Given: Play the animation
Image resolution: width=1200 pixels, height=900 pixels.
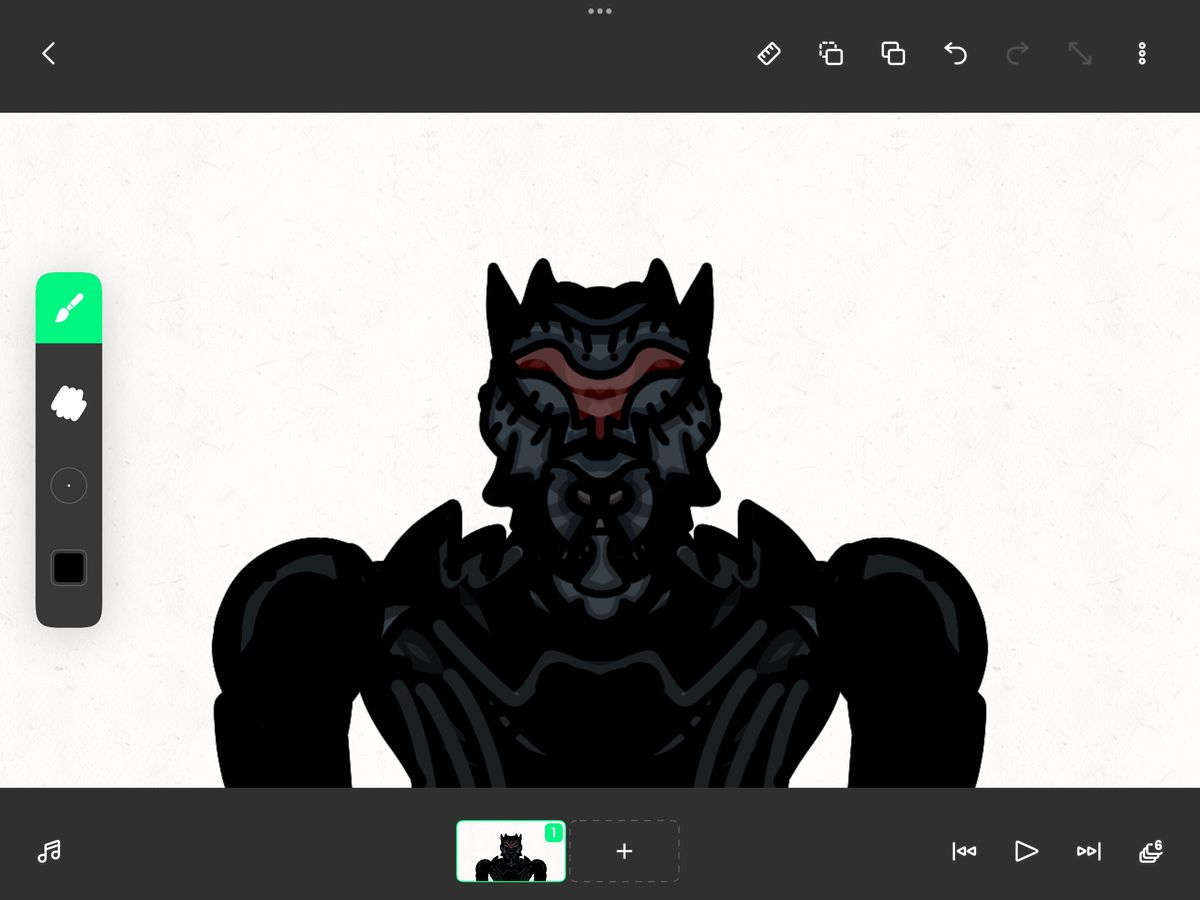Looking at the screenshot, I should [x=1026, y=851].
